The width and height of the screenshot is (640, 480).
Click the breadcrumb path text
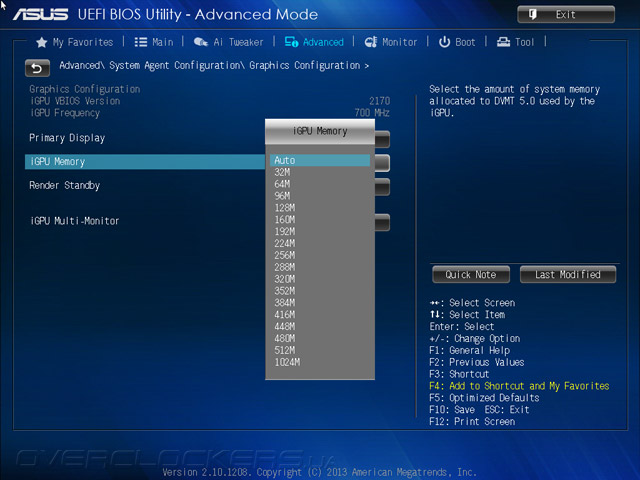(x=214, y=65)
